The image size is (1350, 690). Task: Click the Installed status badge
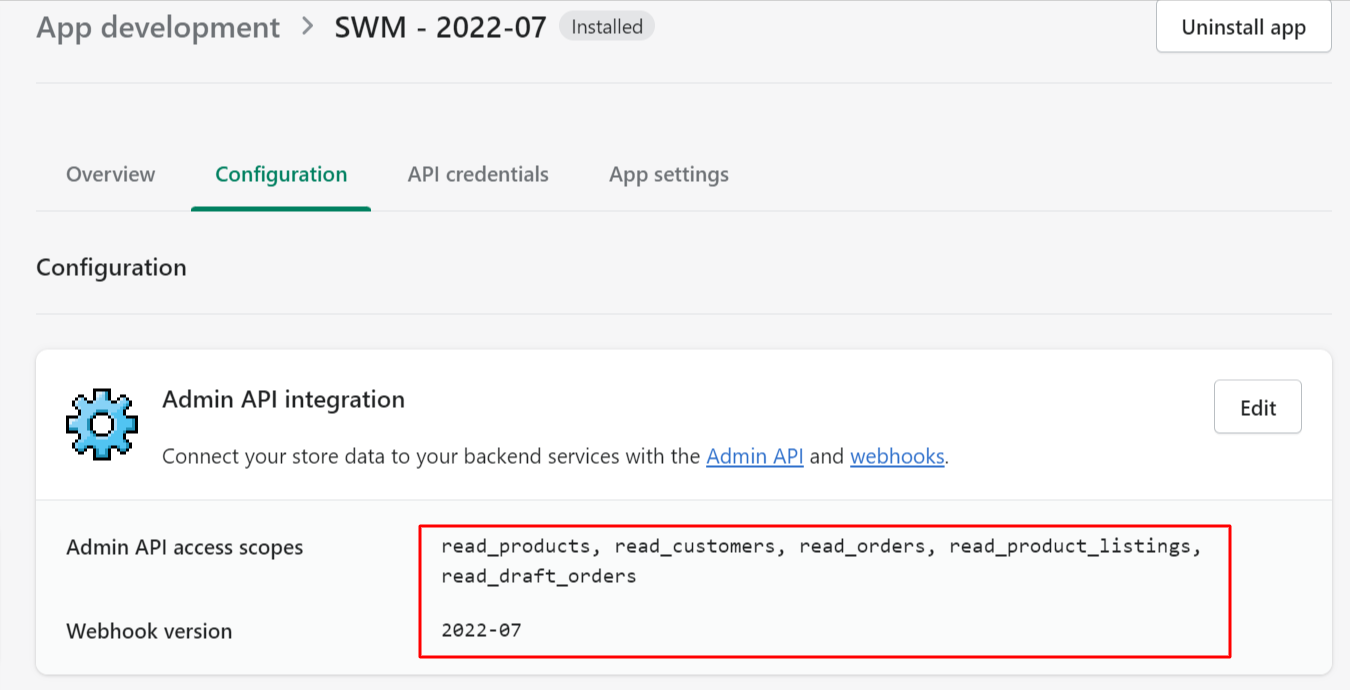(x=607, y=27)
